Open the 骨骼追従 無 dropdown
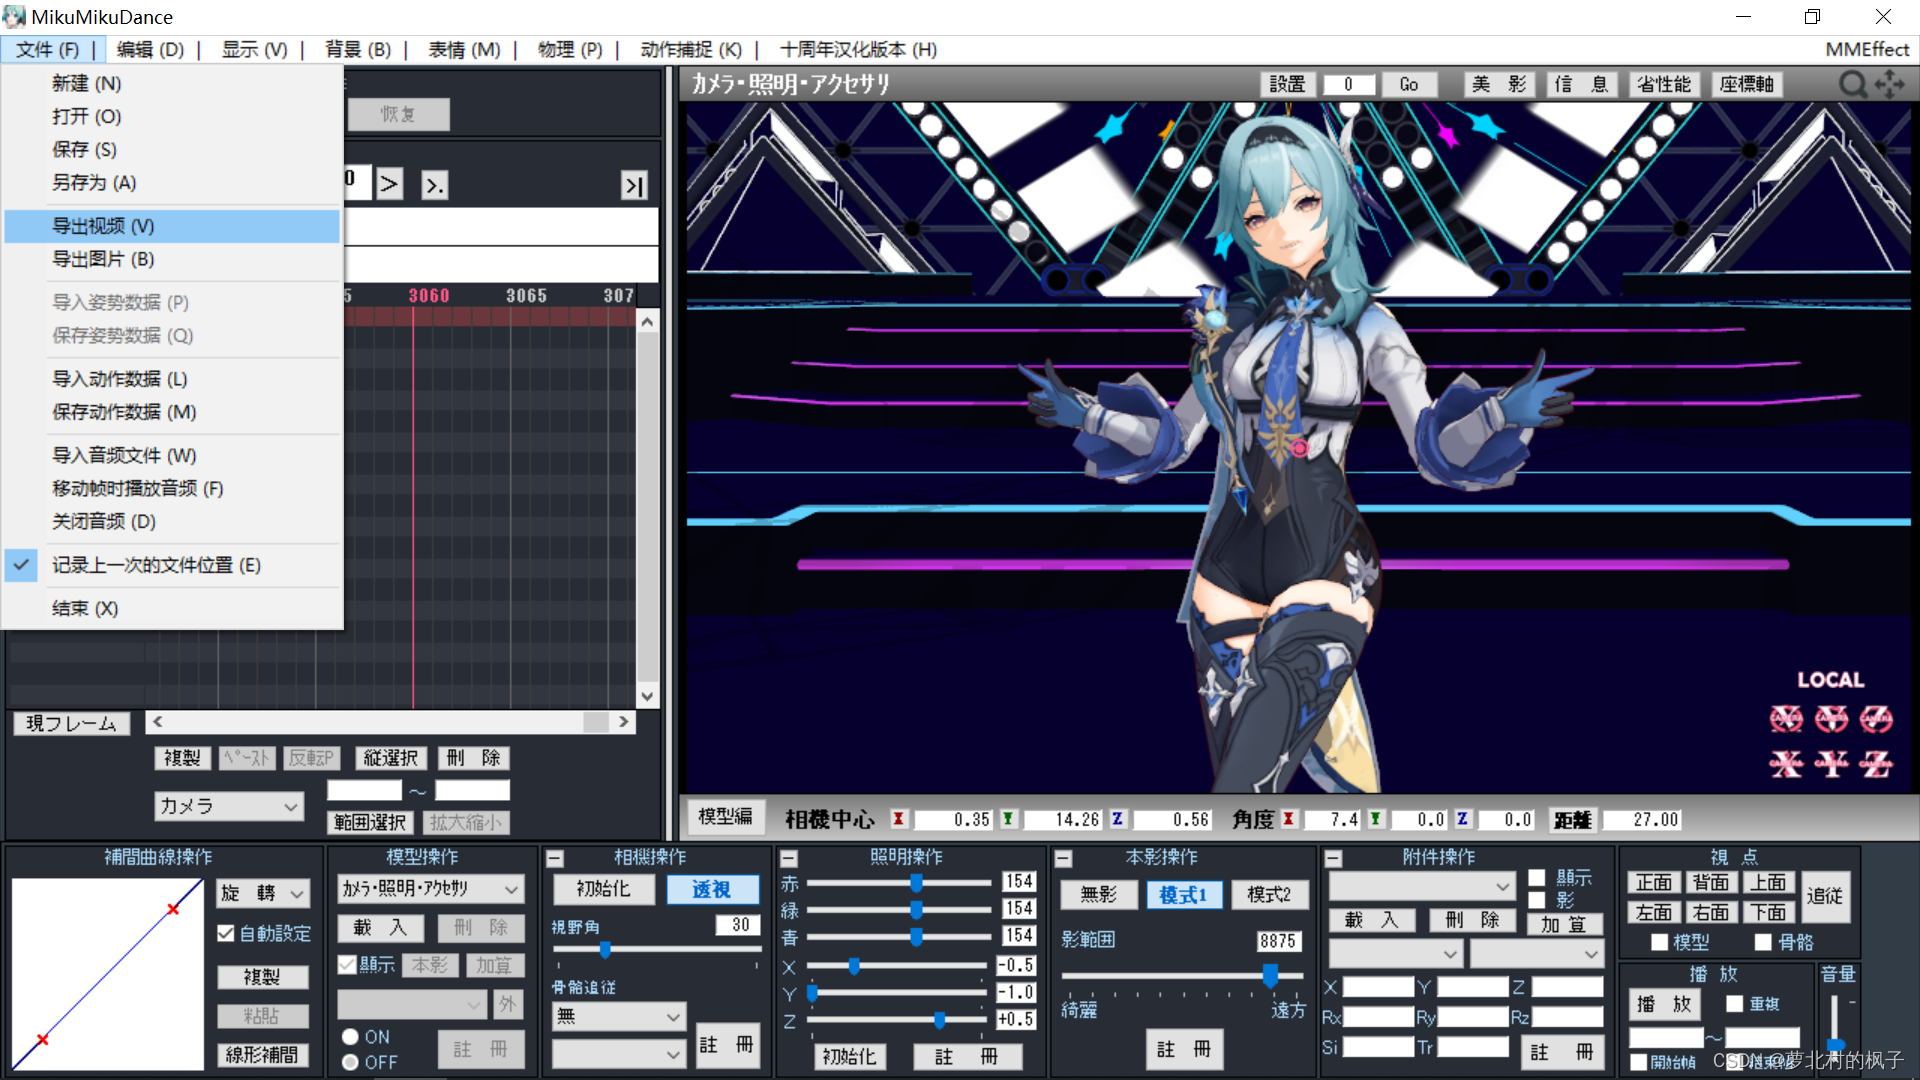The image size is (1920, 1080). (619, 1016)
